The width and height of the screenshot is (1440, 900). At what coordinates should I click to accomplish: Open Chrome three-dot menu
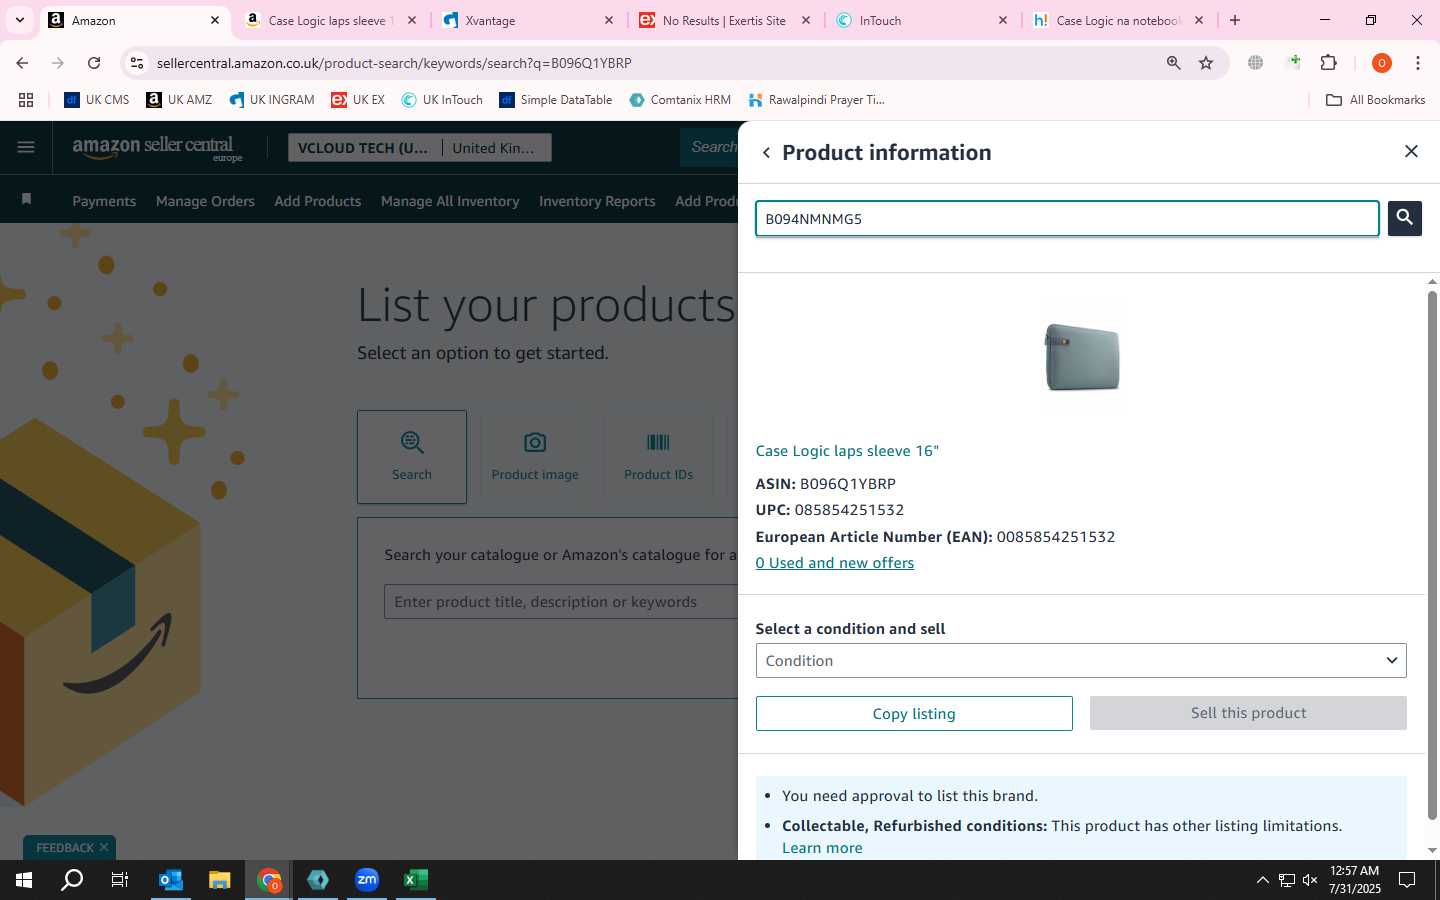click(x=1417, y=63)
